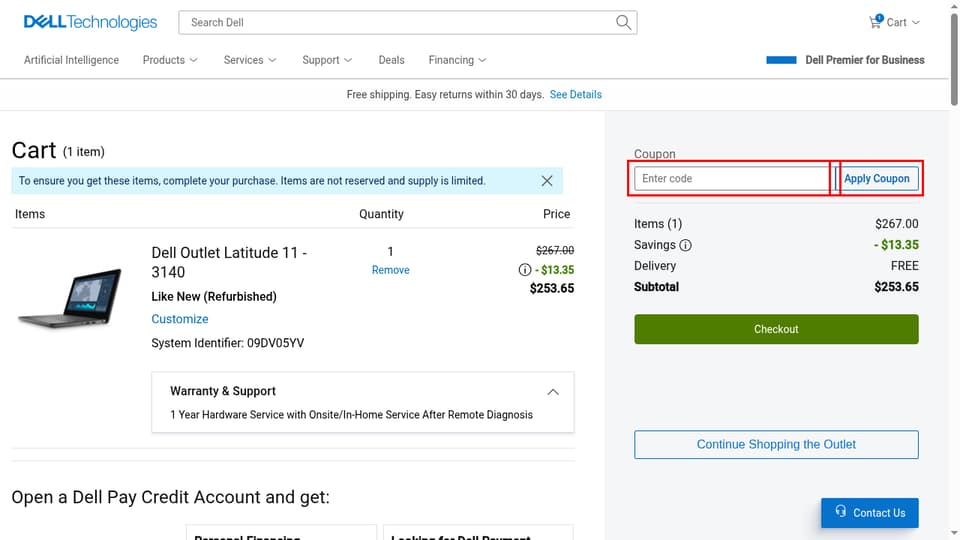Click the info icon beside item discount

[525, 269]
